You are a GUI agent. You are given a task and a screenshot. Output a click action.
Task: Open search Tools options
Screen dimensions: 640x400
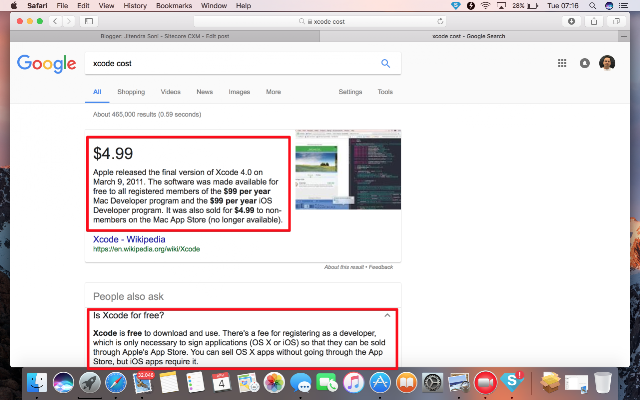point(385,92)
